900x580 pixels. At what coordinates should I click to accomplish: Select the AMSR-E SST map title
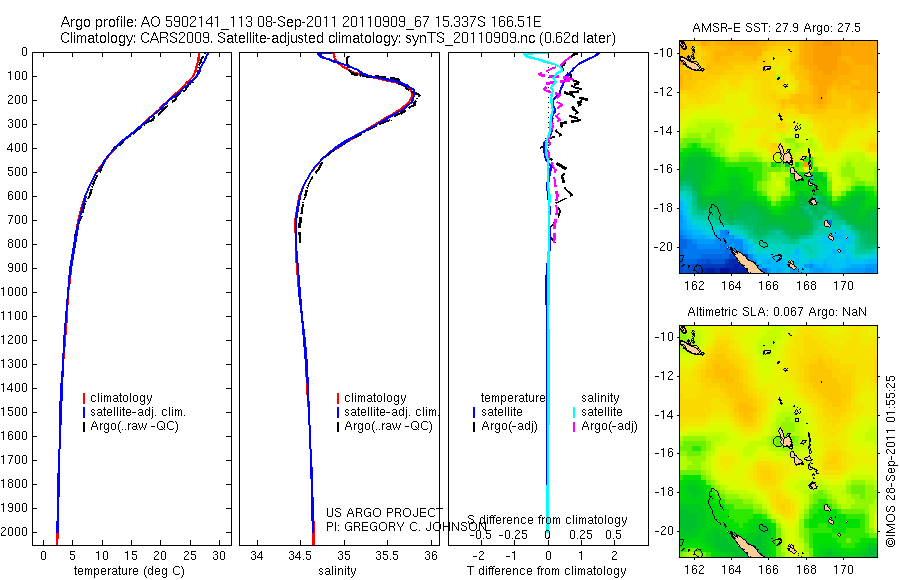pos(776,28)
